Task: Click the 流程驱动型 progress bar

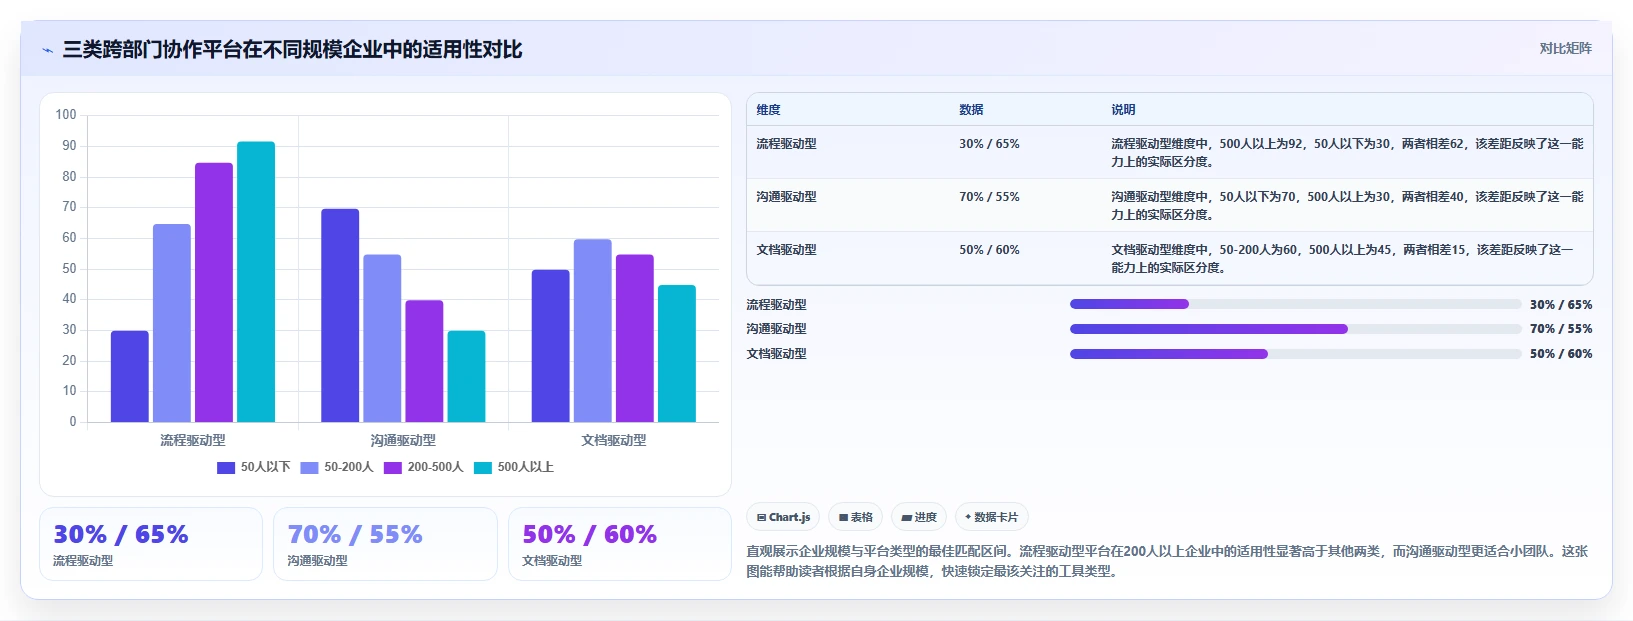Action: pos(1295,304)
